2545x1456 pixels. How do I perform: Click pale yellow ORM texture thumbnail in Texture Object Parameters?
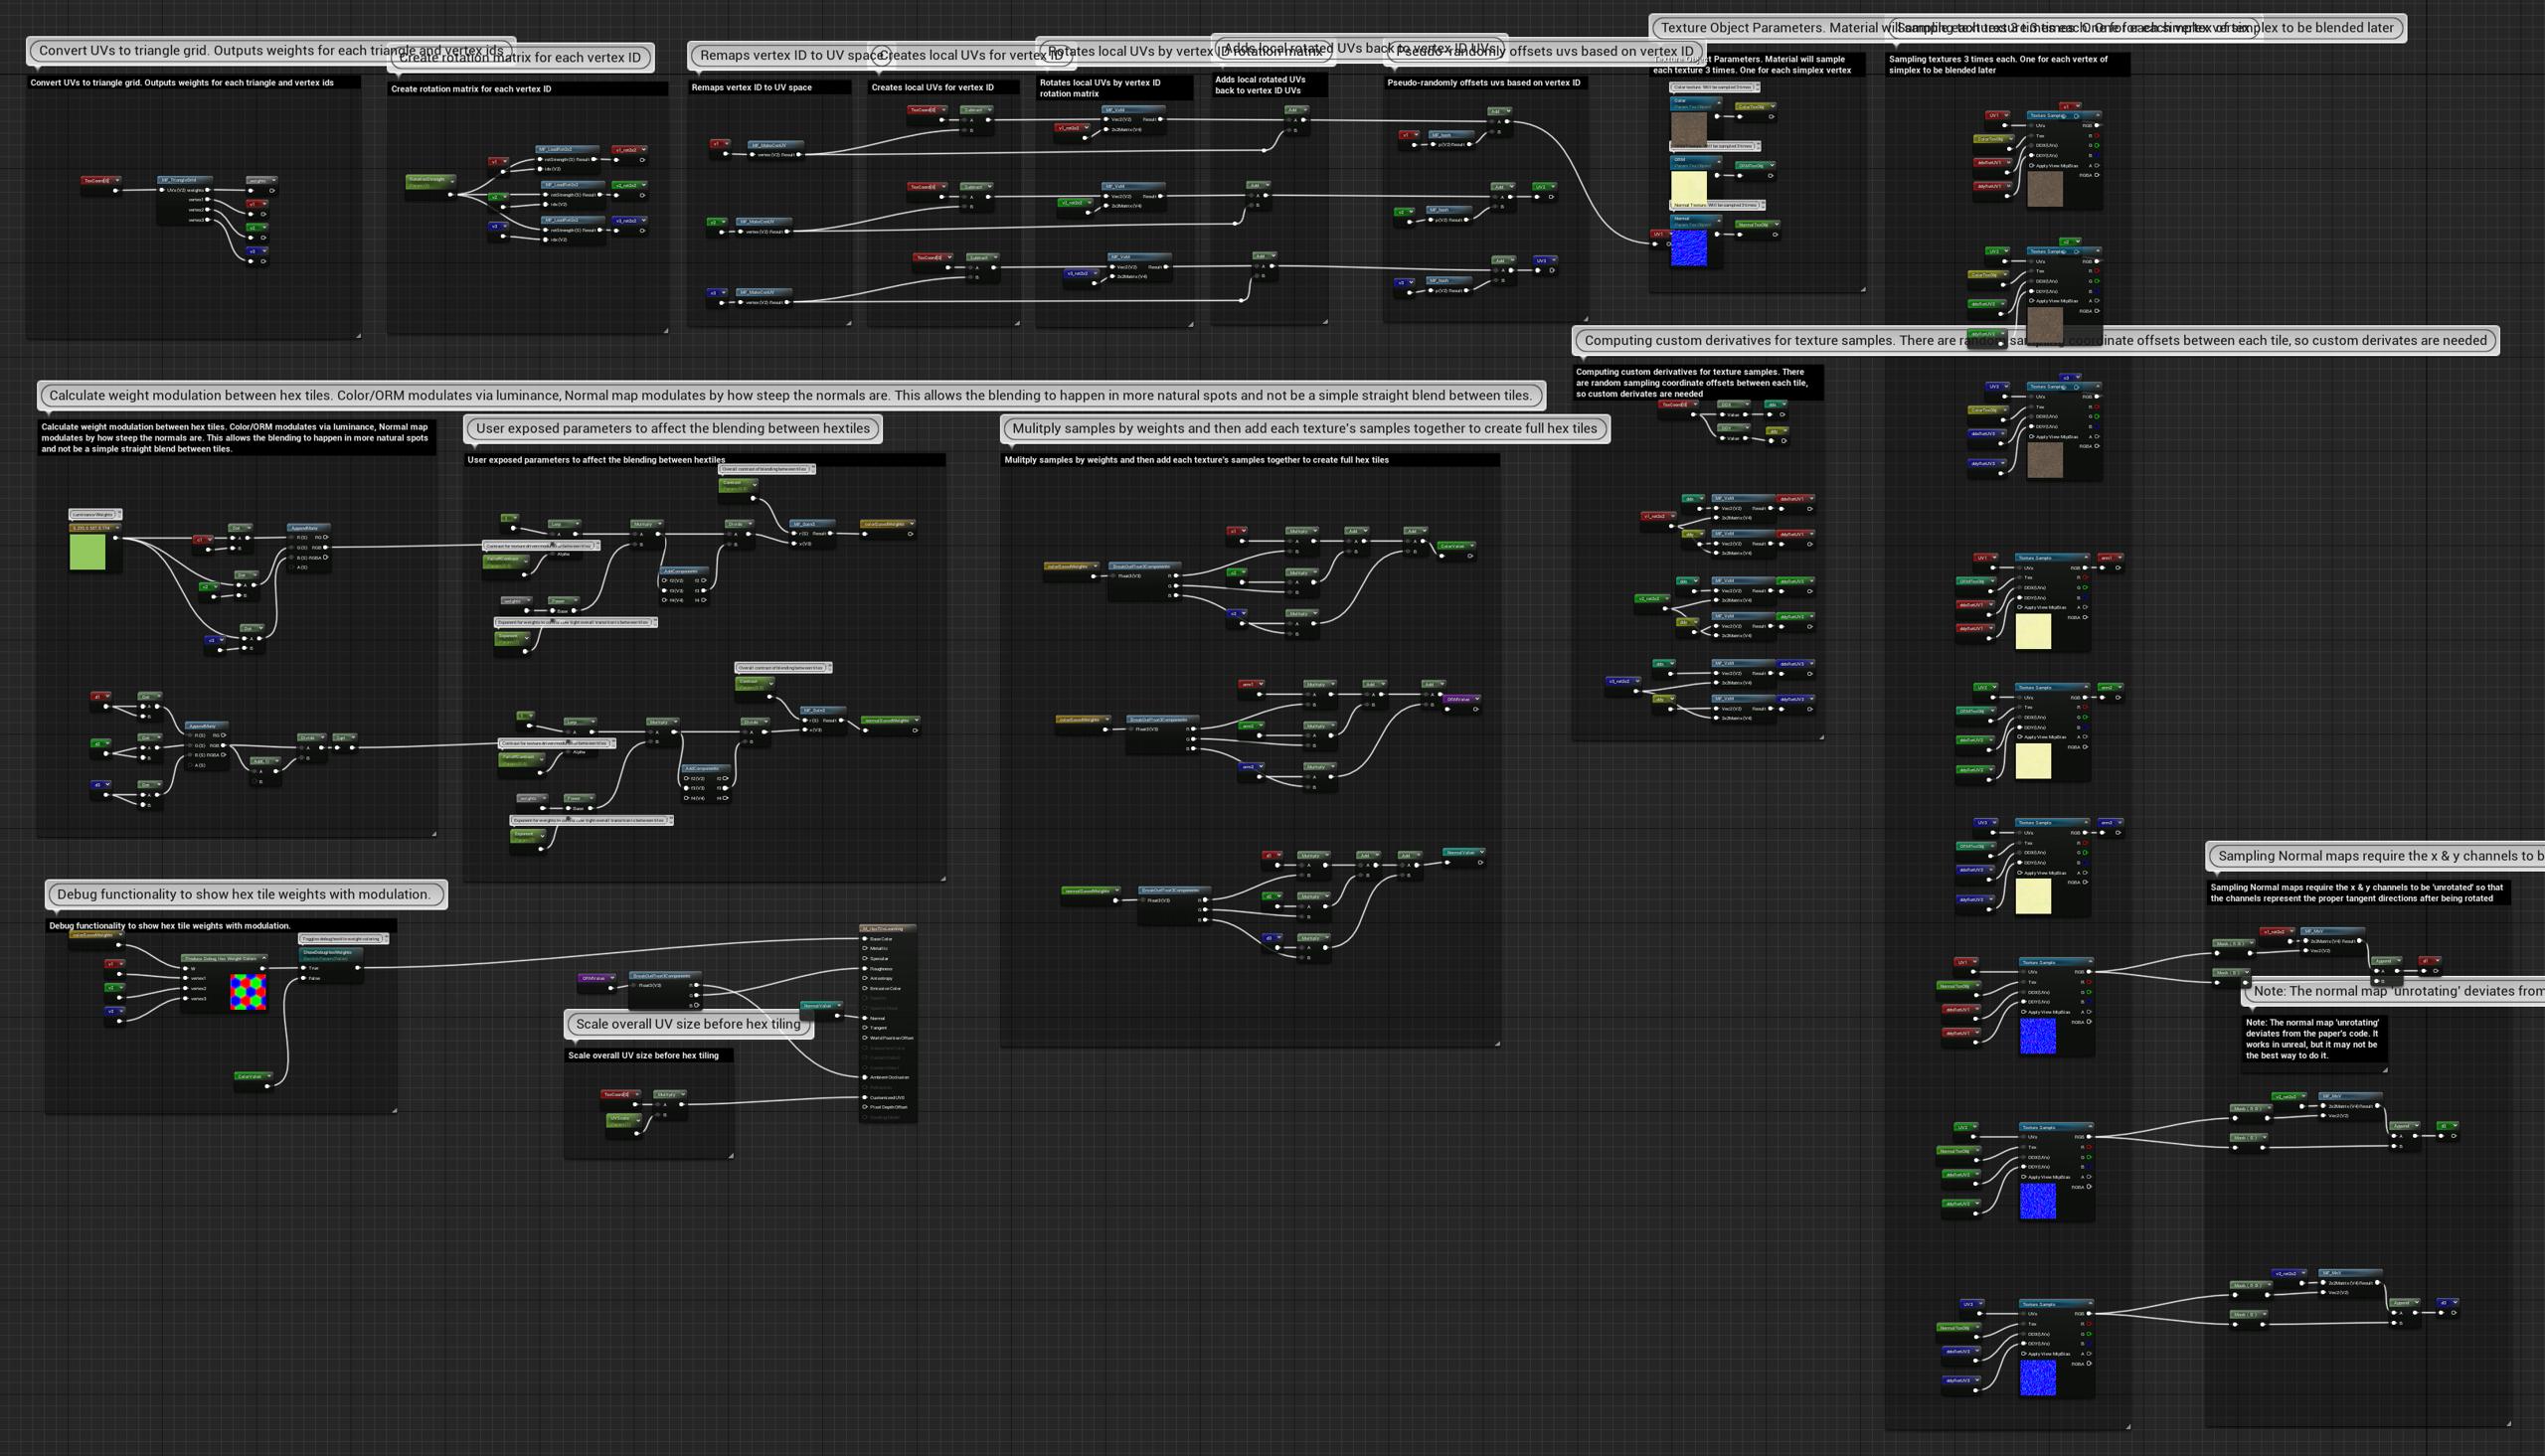click(1689, 187)
